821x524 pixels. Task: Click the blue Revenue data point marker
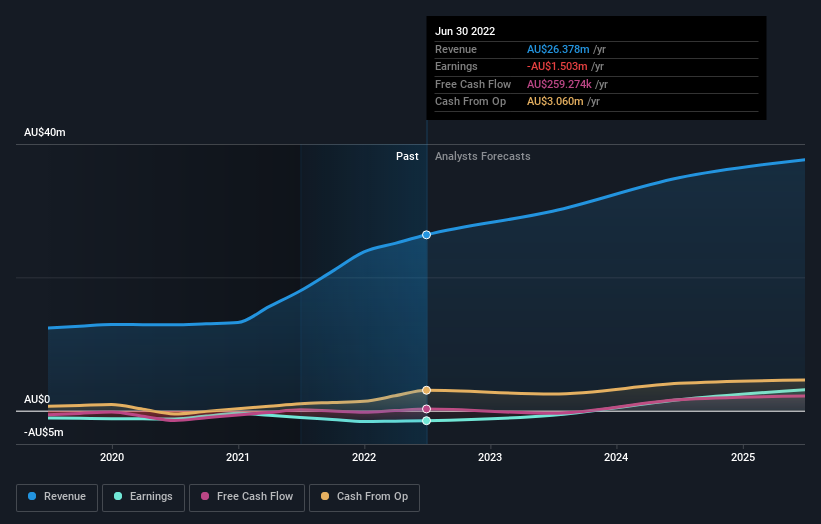pos(426,235)
